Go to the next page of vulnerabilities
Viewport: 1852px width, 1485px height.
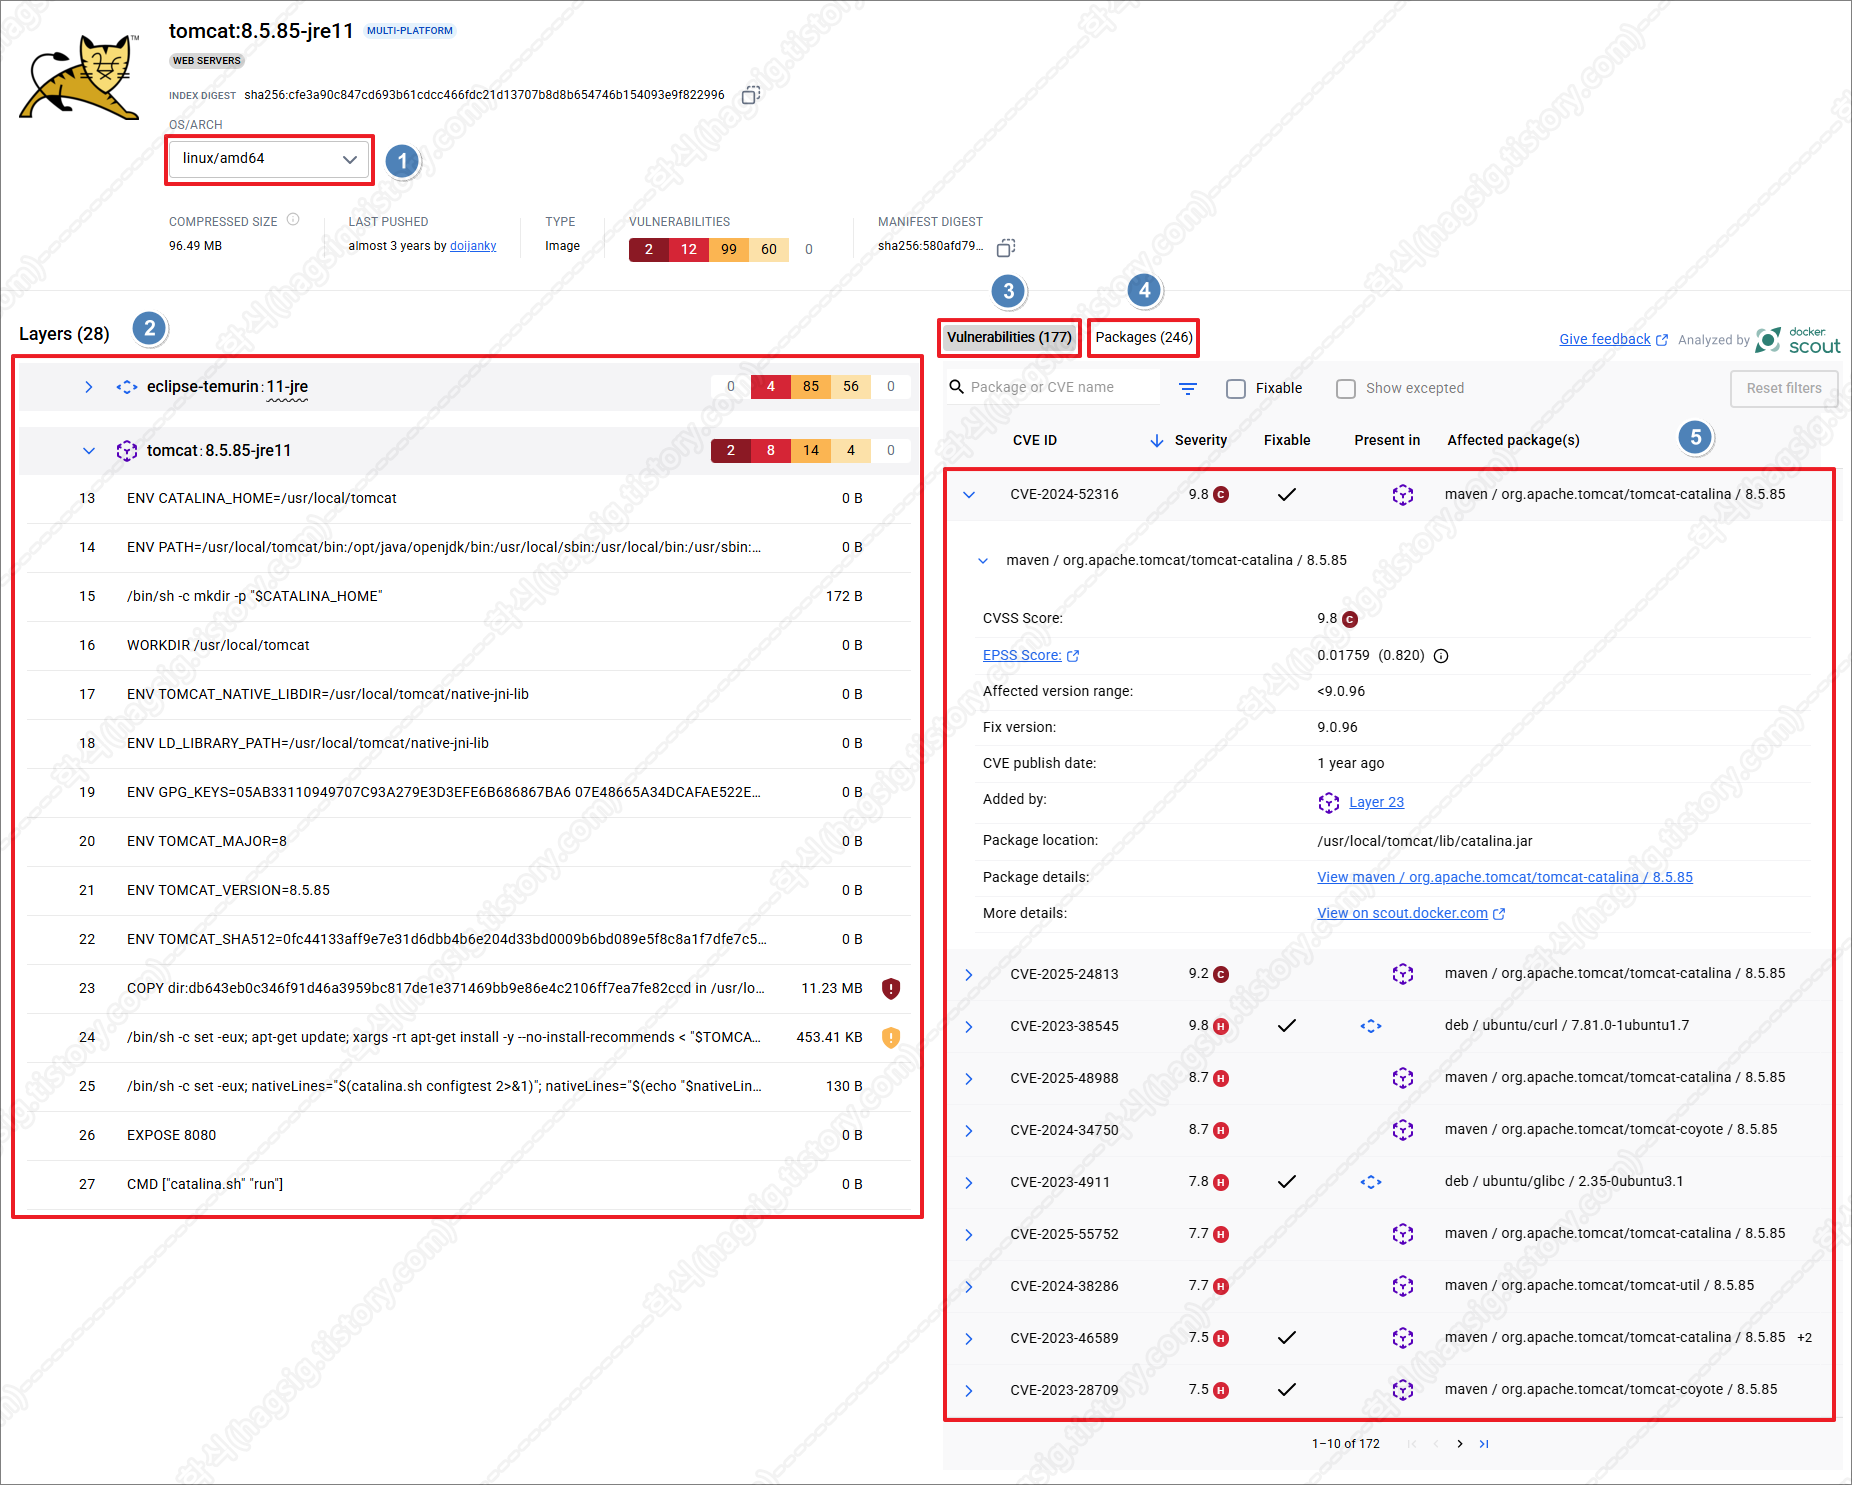click(x=1460, y=1444)
